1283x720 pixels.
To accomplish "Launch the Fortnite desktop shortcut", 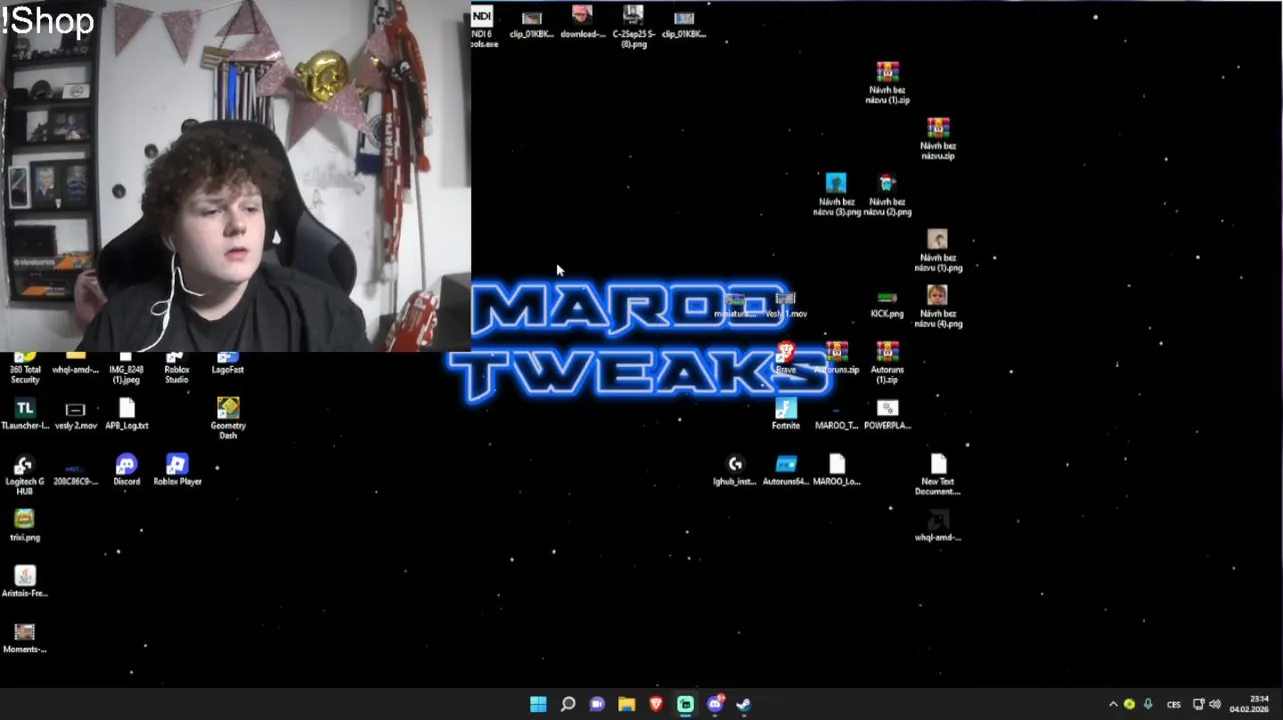I will pyautogui.click(x=786, y=414).
